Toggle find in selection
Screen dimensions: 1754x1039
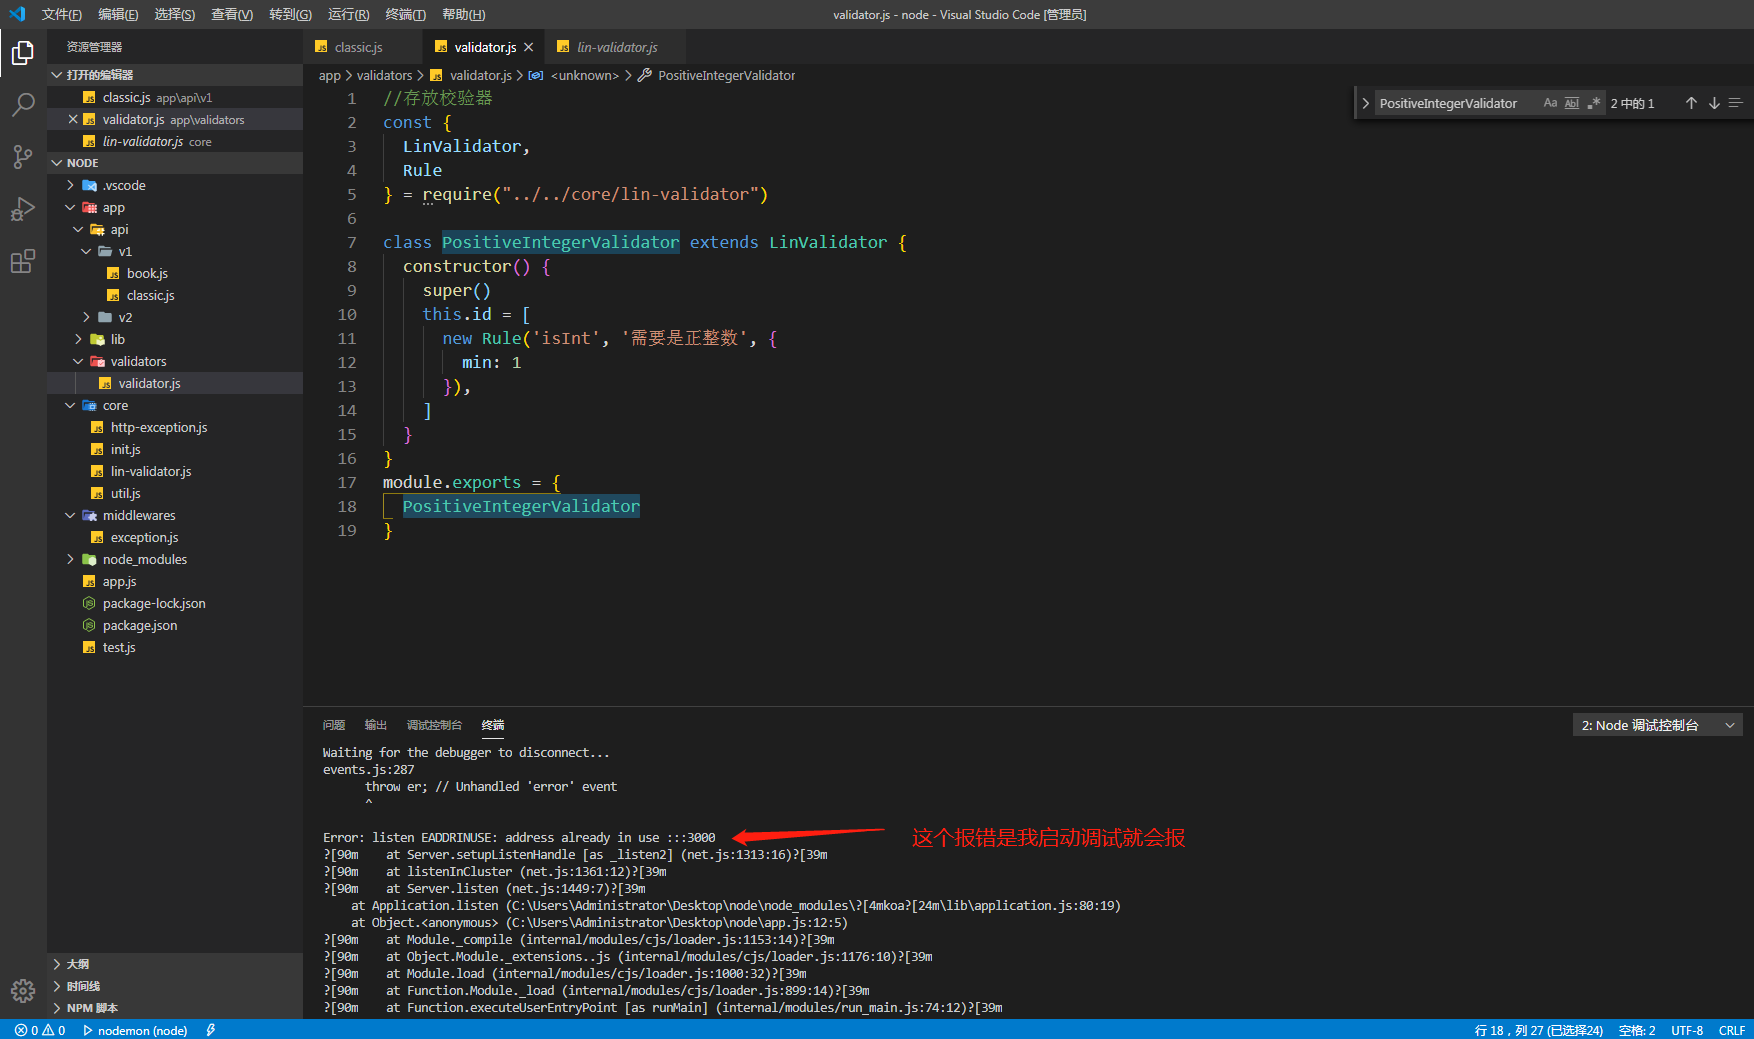(x=1736, y=103)
